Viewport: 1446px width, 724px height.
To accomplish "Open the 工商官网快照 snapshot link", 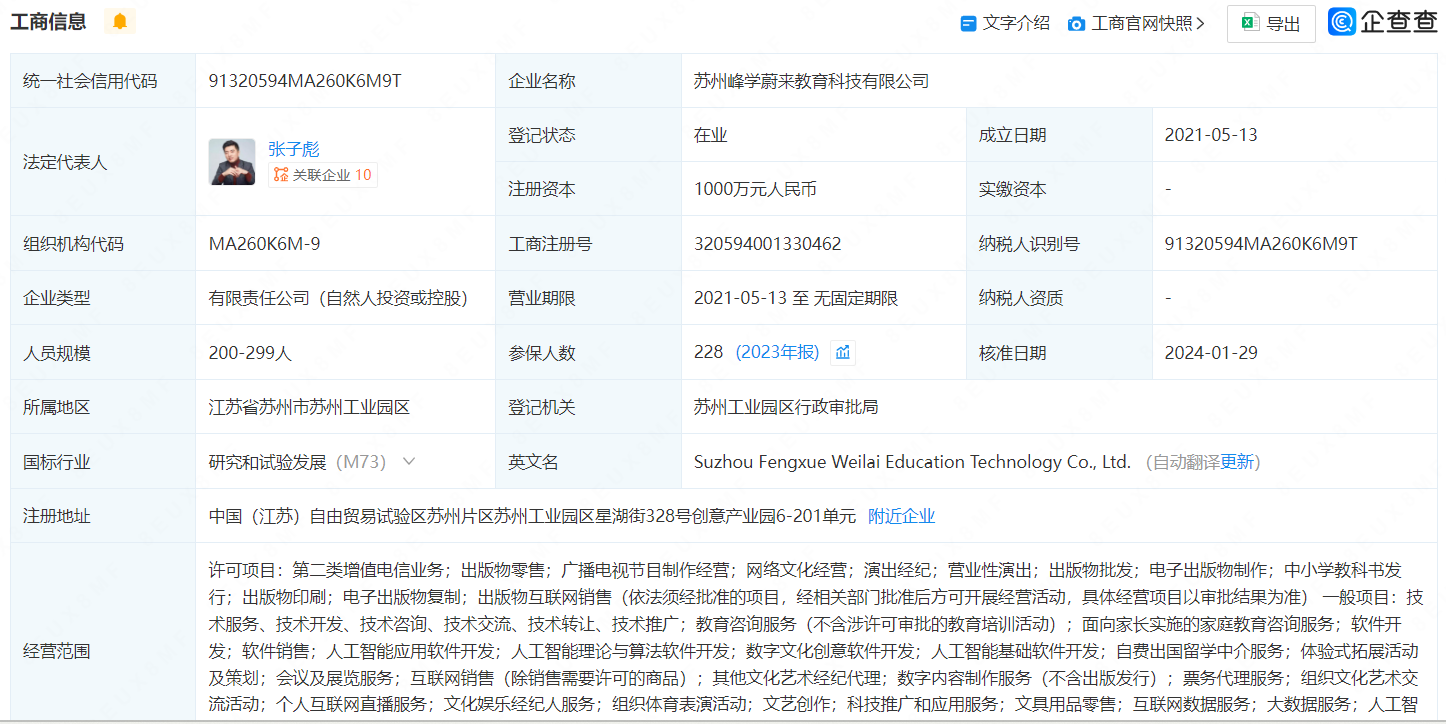I will pyautogui.click(x=1142, y=23).
